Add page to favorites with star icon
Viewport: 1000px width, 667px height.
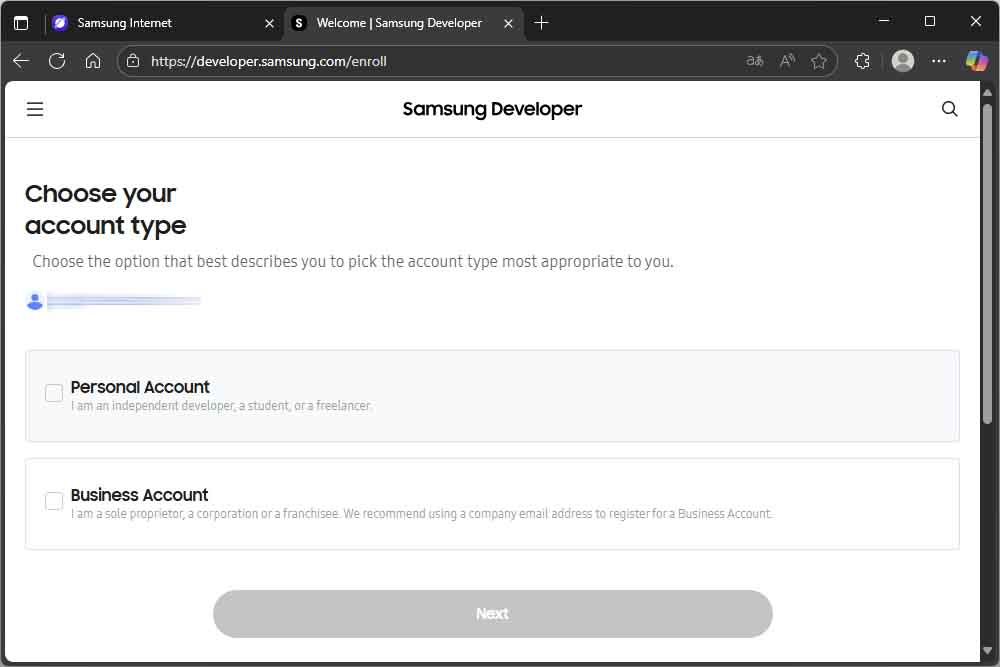coord(819,61)
